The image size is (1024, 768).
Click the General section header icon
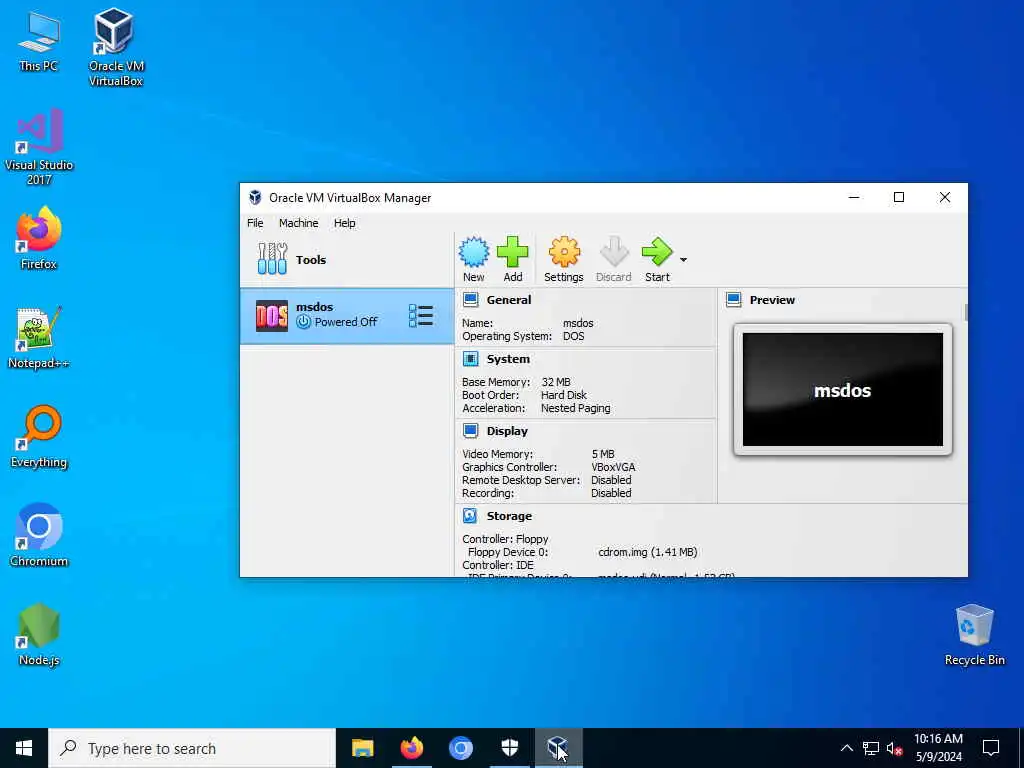pyautogui.click(x=470, y=300)
